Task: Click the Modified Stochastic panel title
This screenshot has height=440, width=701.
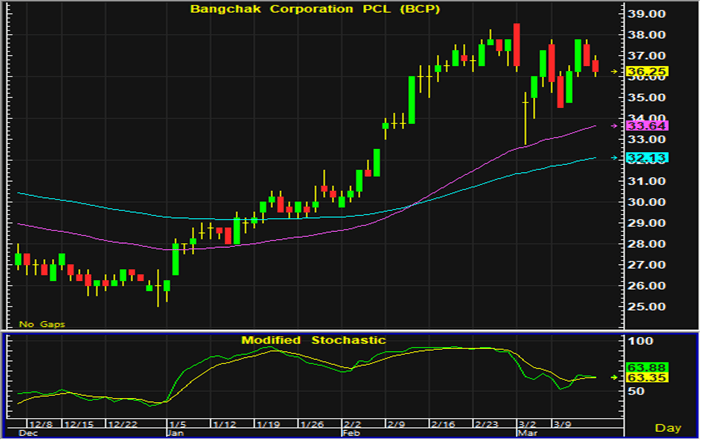Action: coord(313,340)
